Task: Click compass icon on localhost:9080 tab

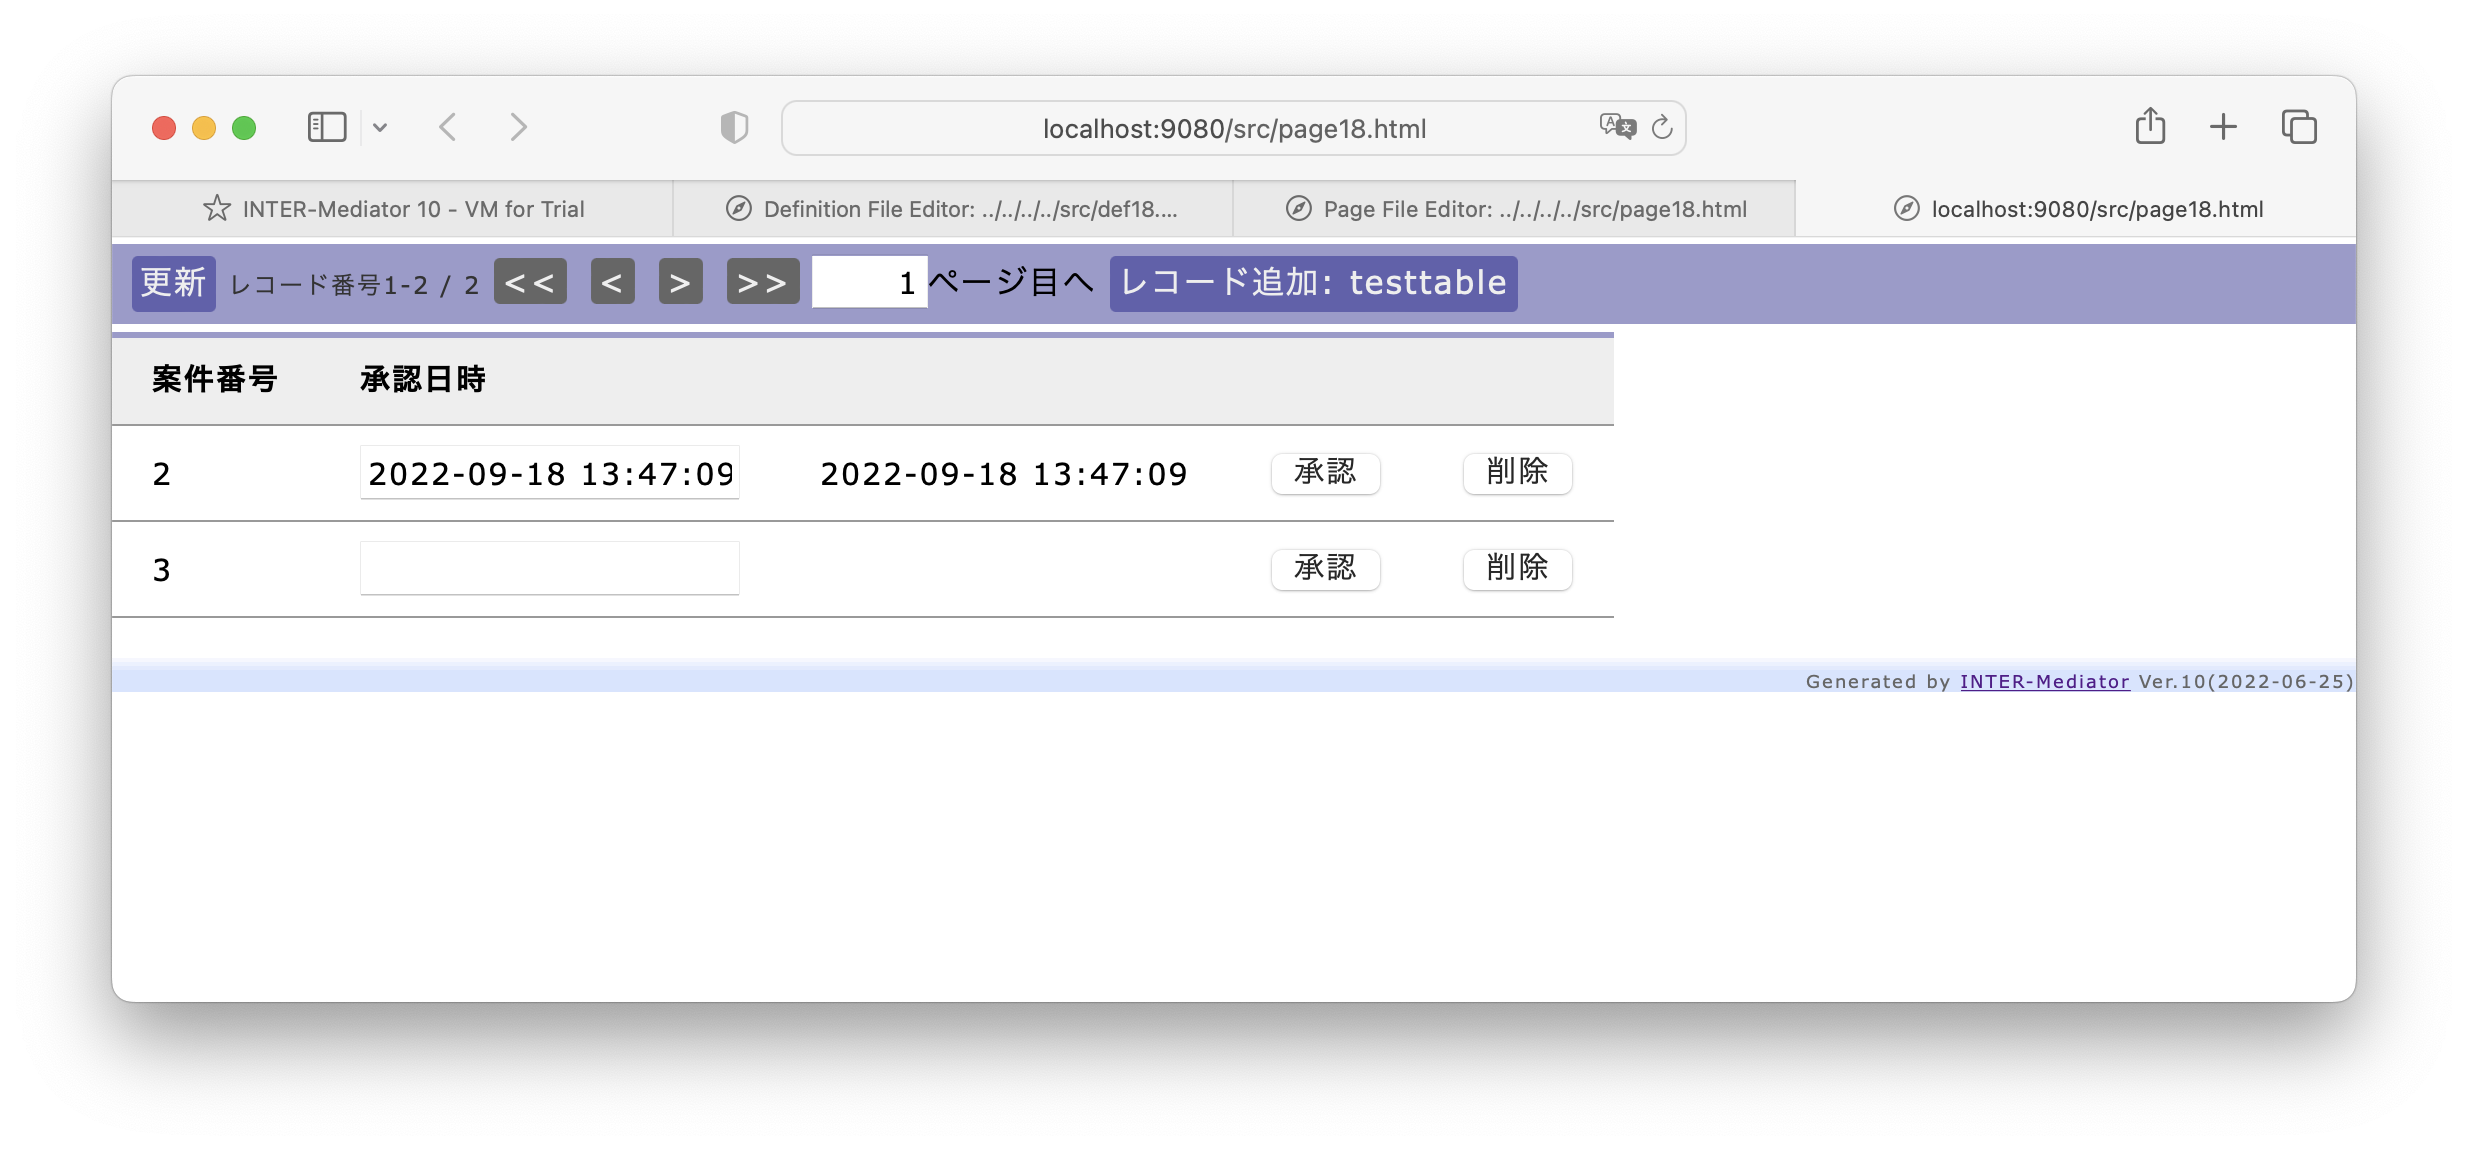Action: pyautogui.click(x=1906, y=208)
